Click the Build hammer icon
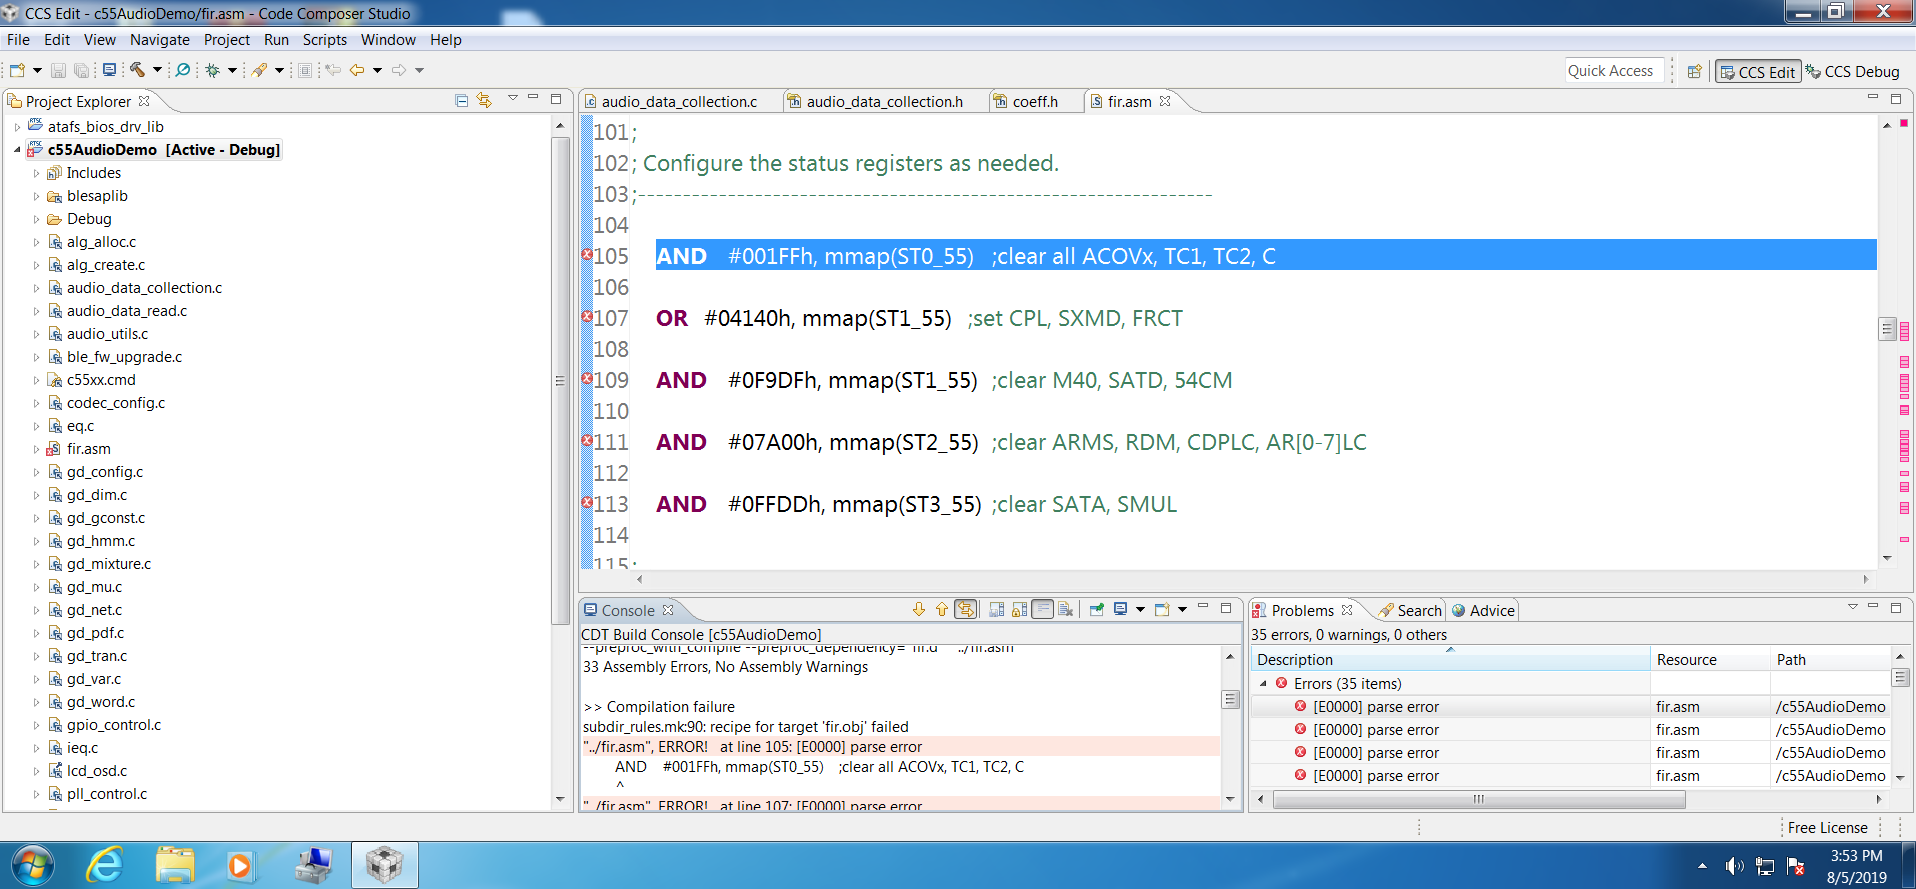This screenshot has height=889, width=1916. point(138,70)
